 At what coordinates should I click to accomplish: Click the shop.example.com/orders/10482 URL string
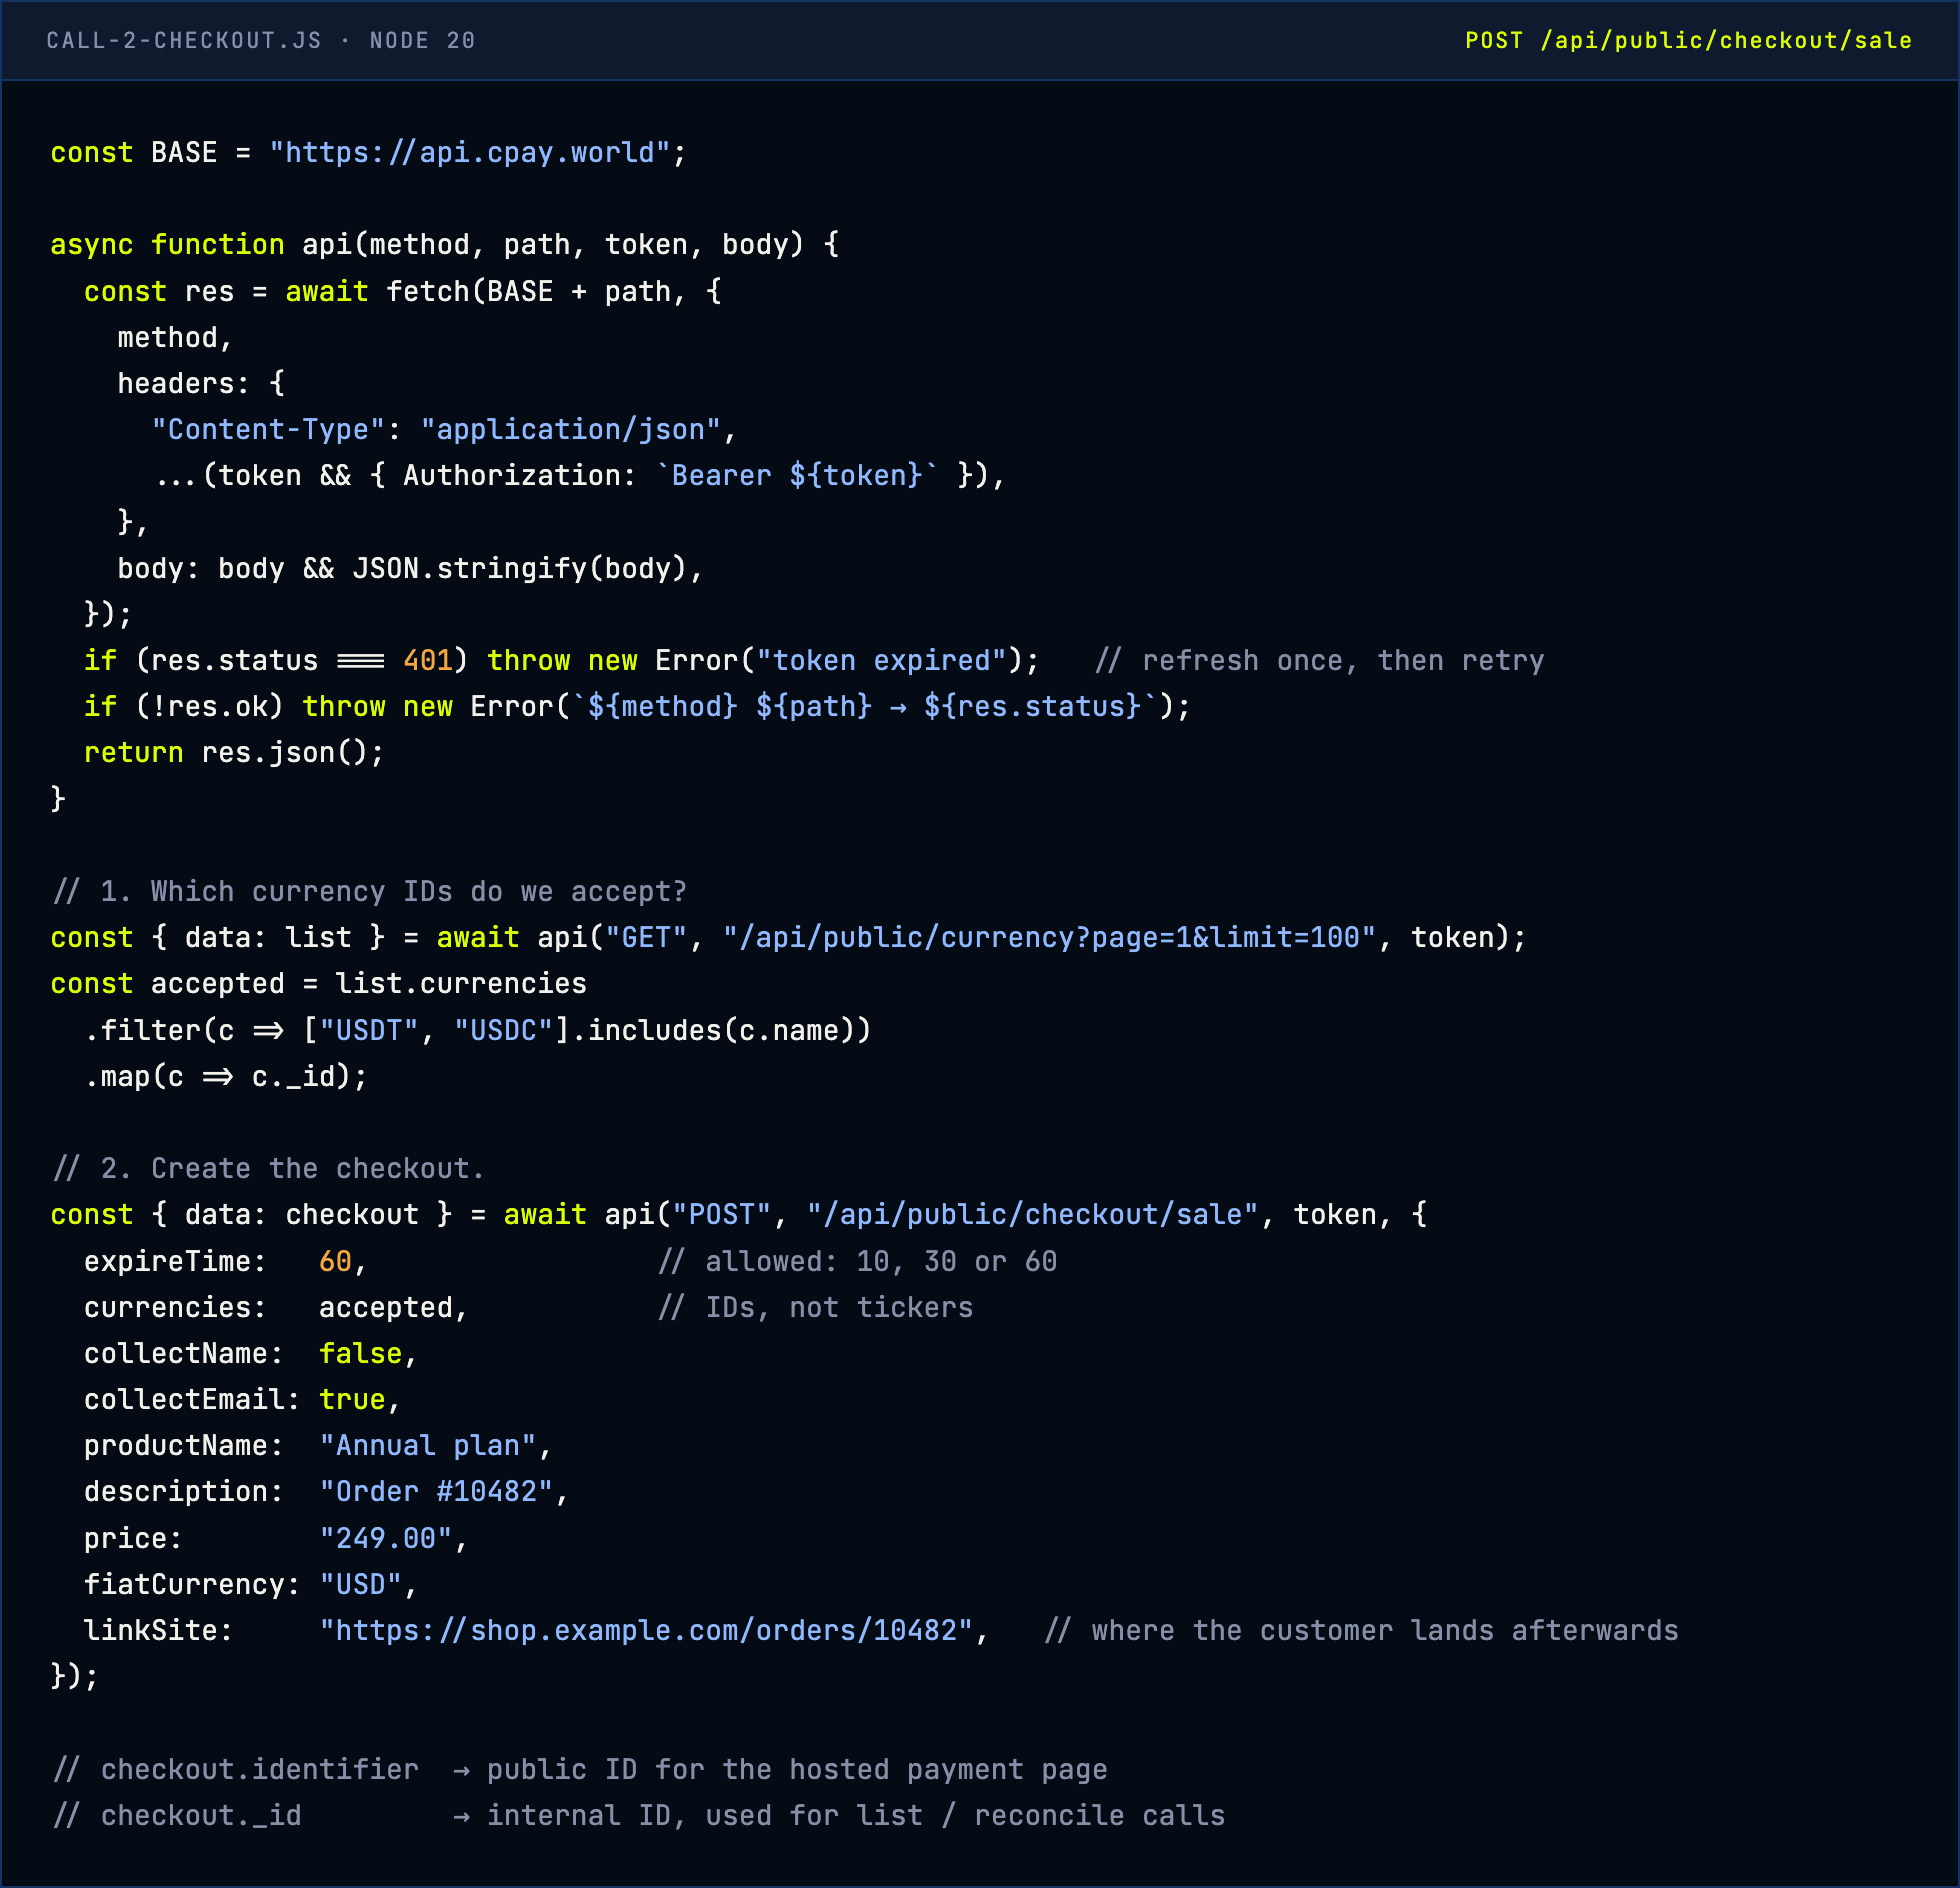click(646, 1630)
